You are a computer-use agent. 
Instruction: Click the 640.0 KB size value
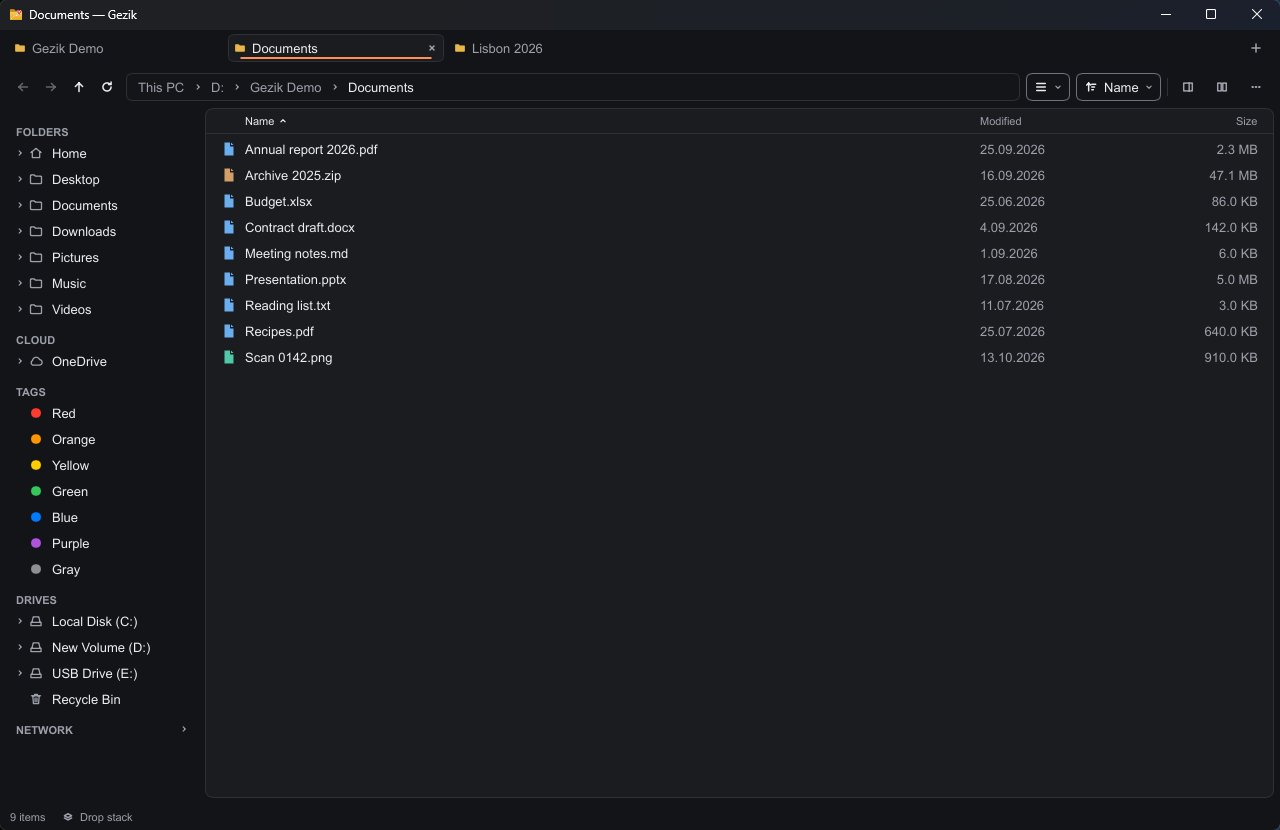[x=1231, y=331]
